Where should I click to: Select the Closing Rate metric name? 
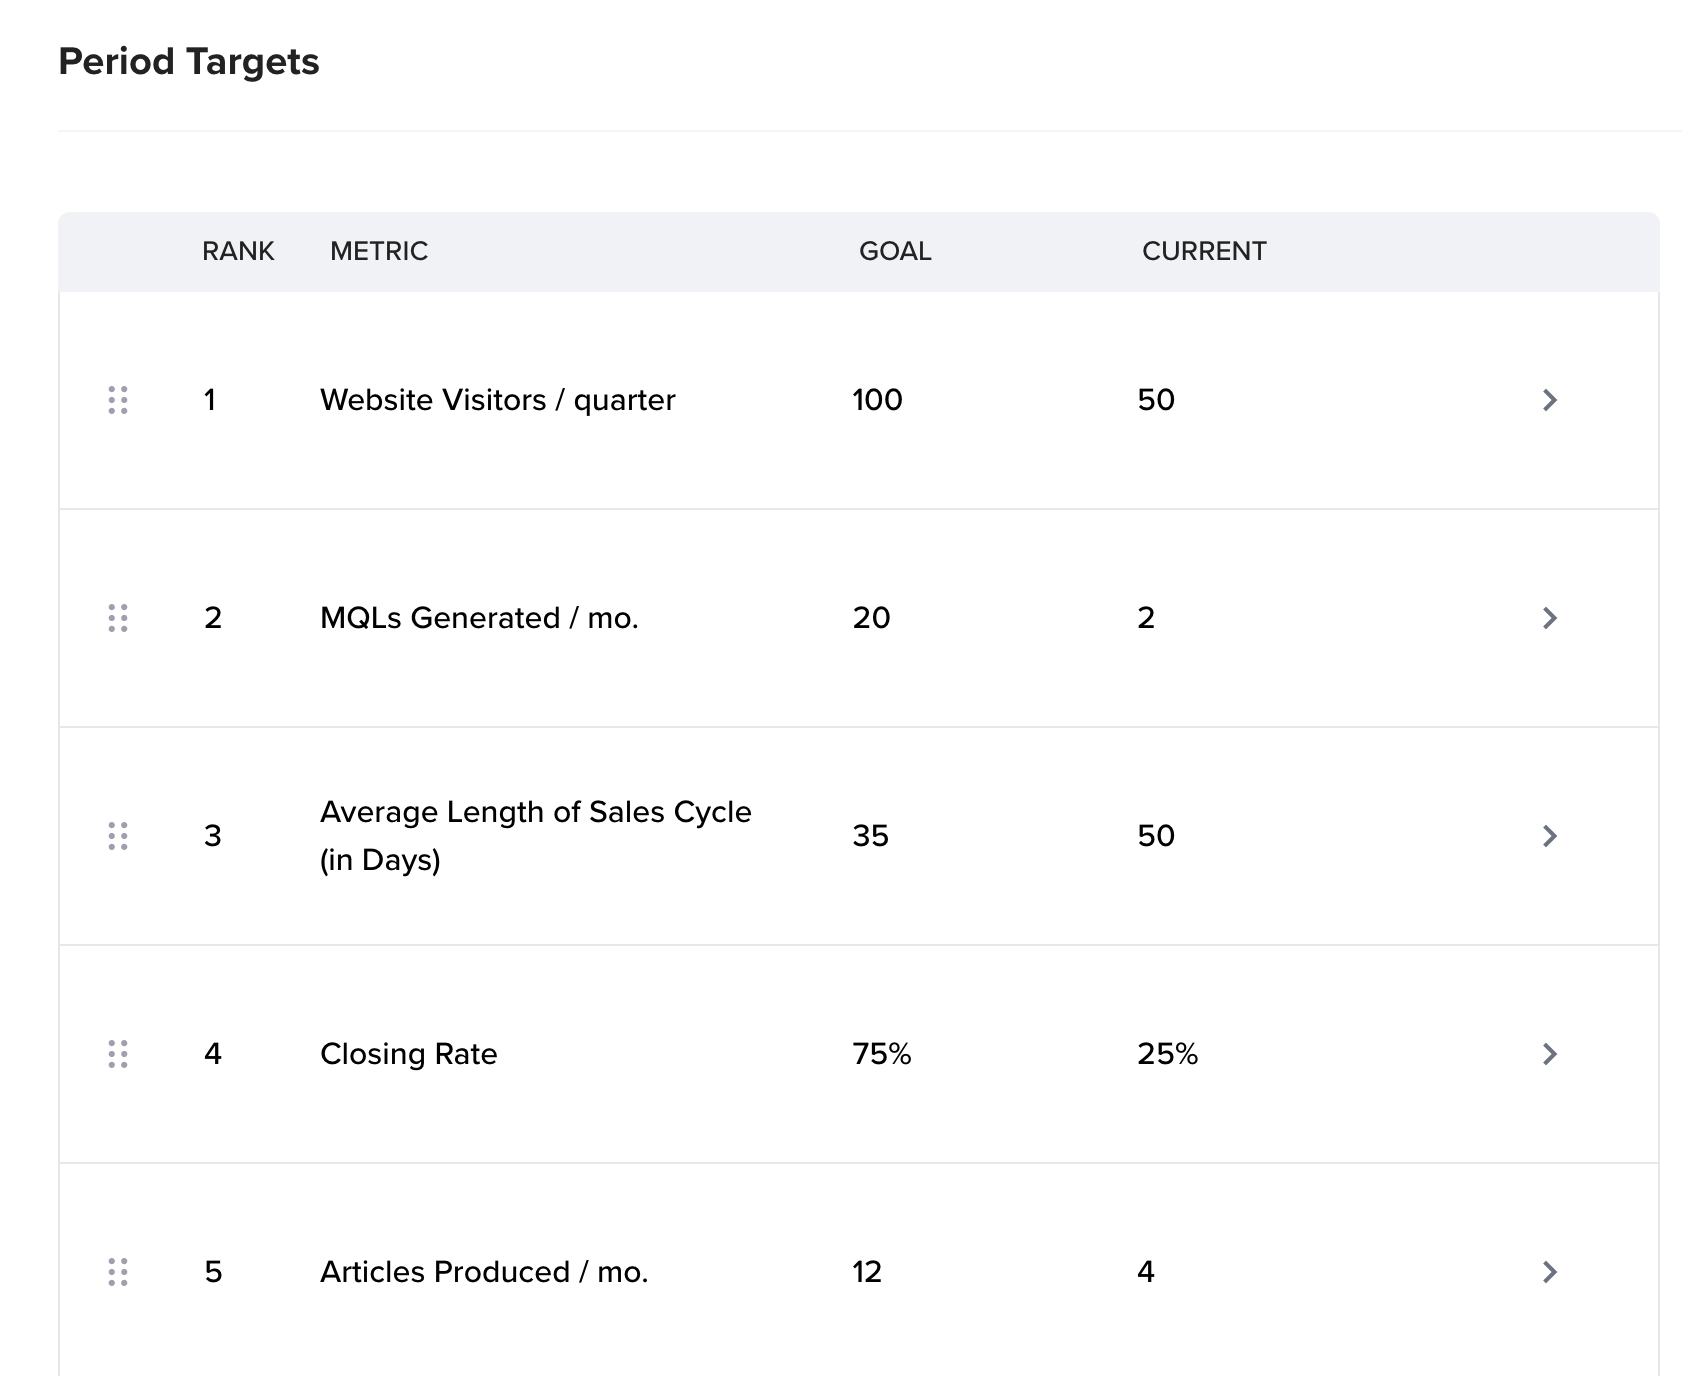tap(409, 1054)
